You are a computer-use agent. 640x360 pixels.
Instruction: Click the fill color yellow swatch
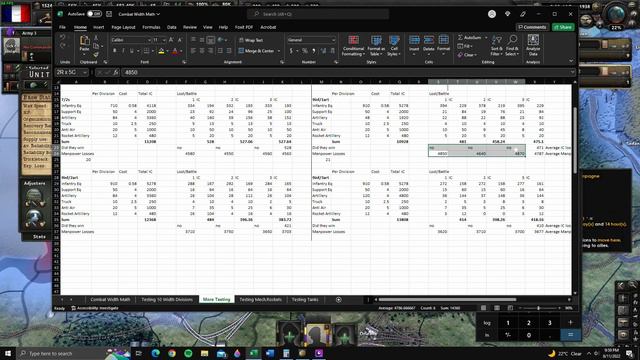click(x=161, y=51)
